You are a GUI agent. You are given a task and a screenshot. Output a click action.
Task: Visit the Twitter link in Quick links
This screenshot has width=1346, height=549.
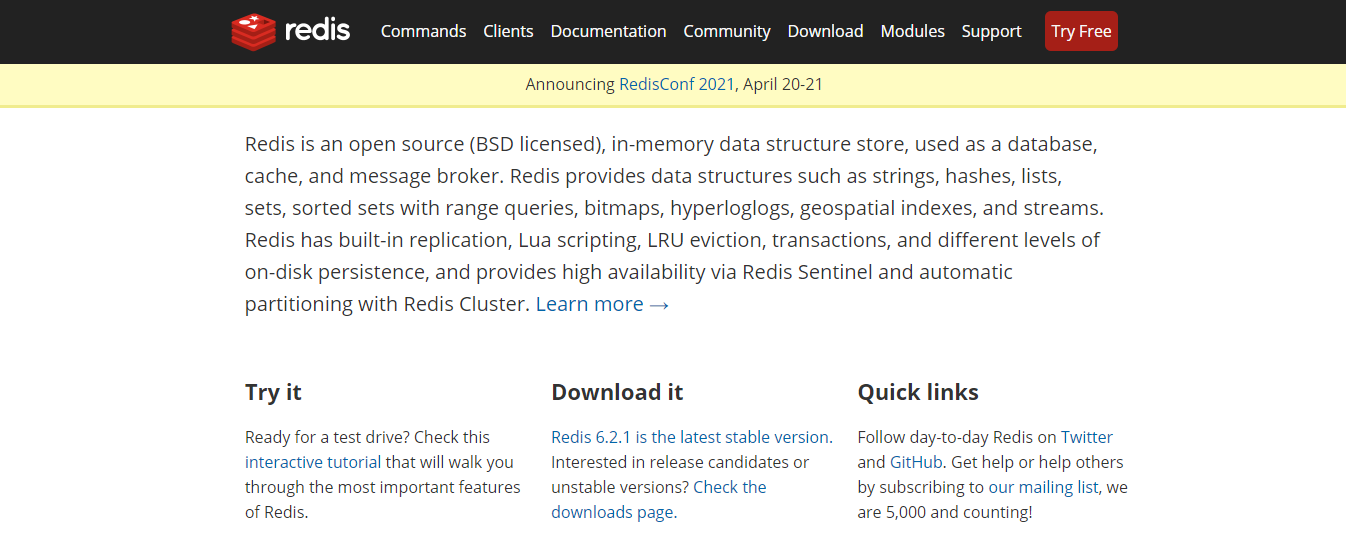pos(1087,437)
